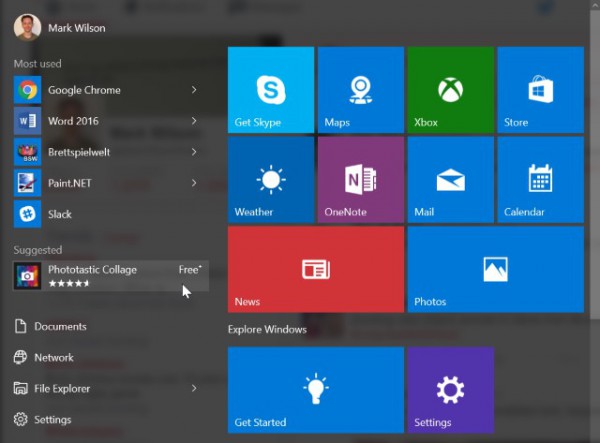Open the Weather tile
Screen dimensions: 600x443
click(271, 180)
